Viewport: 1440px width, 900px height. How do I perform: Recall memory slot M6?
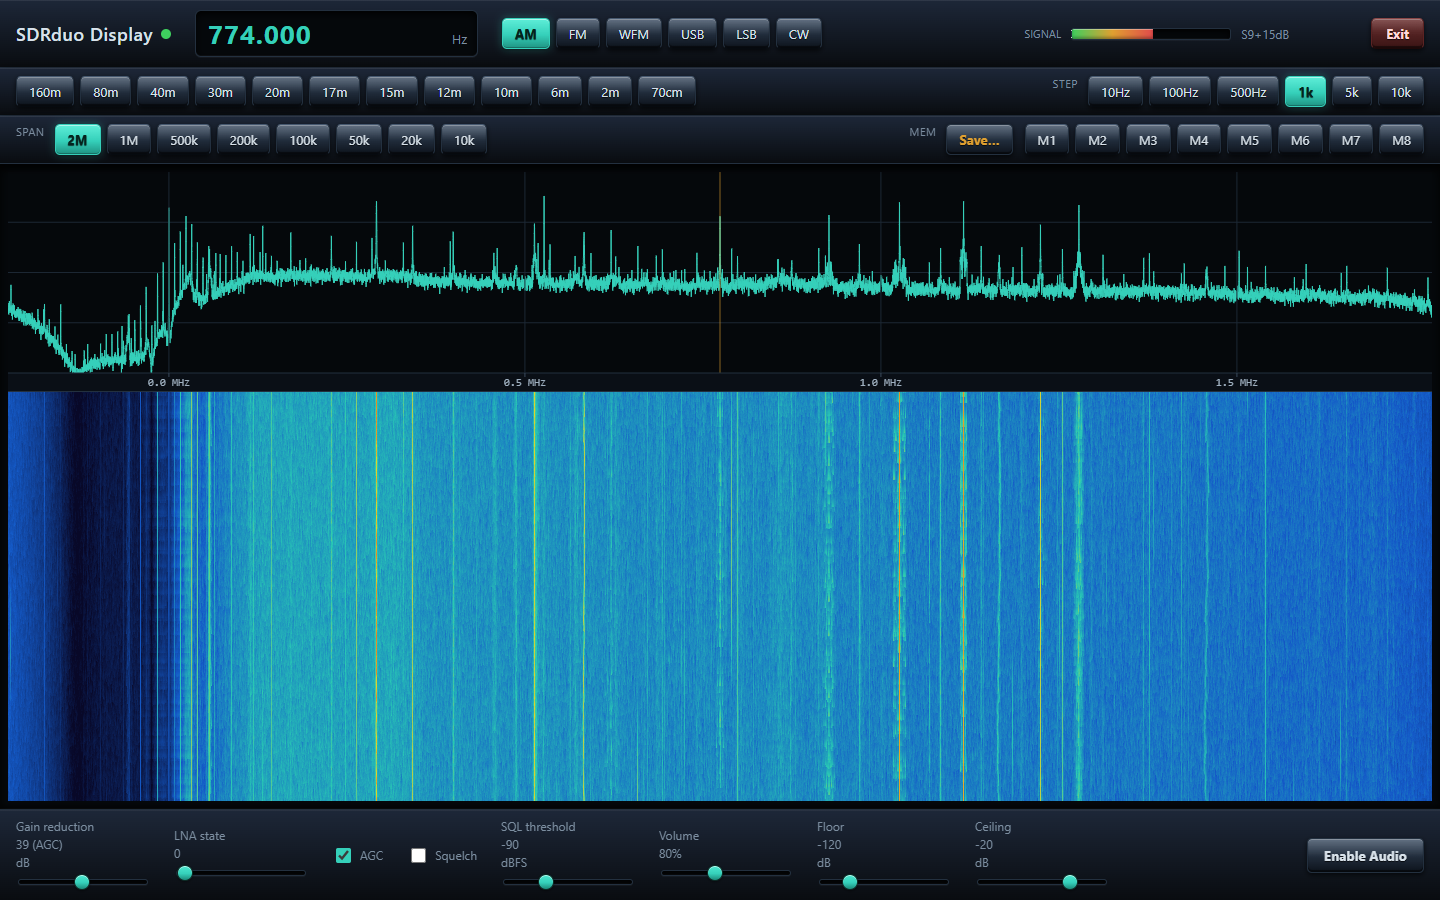tap(1300, 140)
